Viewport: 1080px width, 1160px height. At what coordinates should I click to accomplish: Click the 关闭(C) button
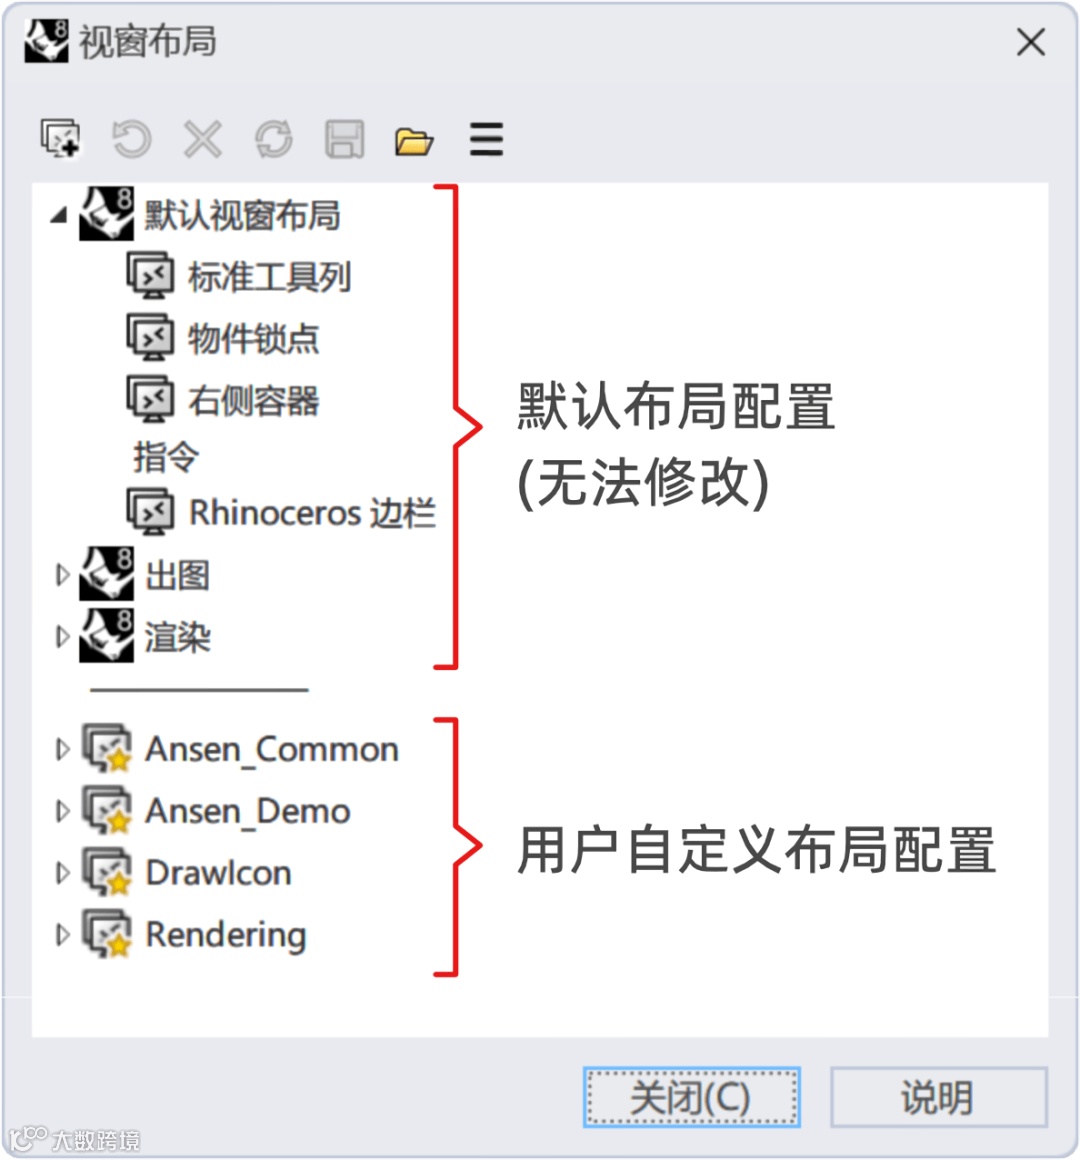click(692, 1097)
